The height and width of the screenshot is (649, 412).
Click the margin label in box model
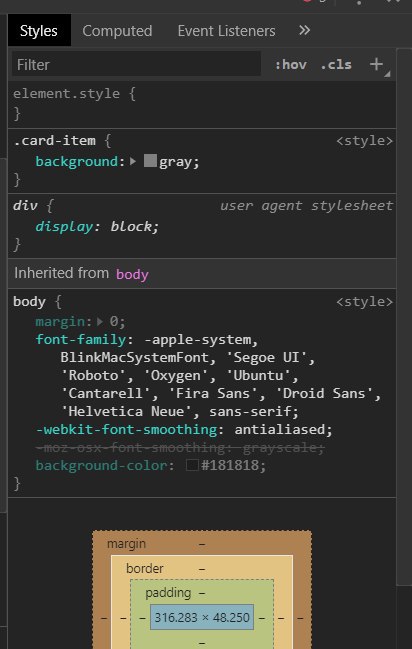(x=126, y=543)
